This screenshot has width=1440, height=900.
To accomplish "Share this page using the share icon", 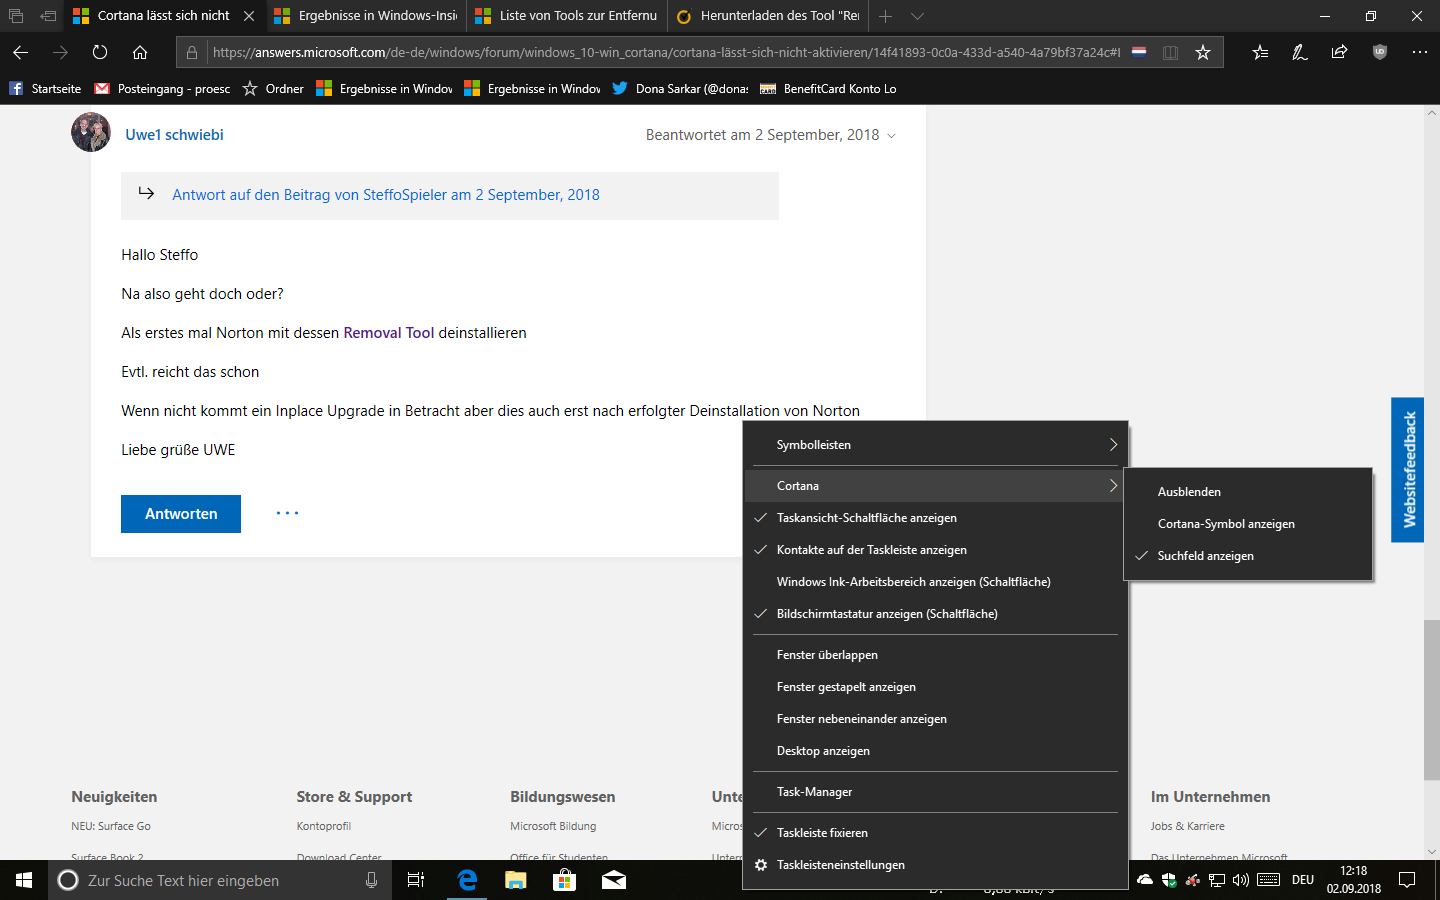I will (x=1340, y=52).
